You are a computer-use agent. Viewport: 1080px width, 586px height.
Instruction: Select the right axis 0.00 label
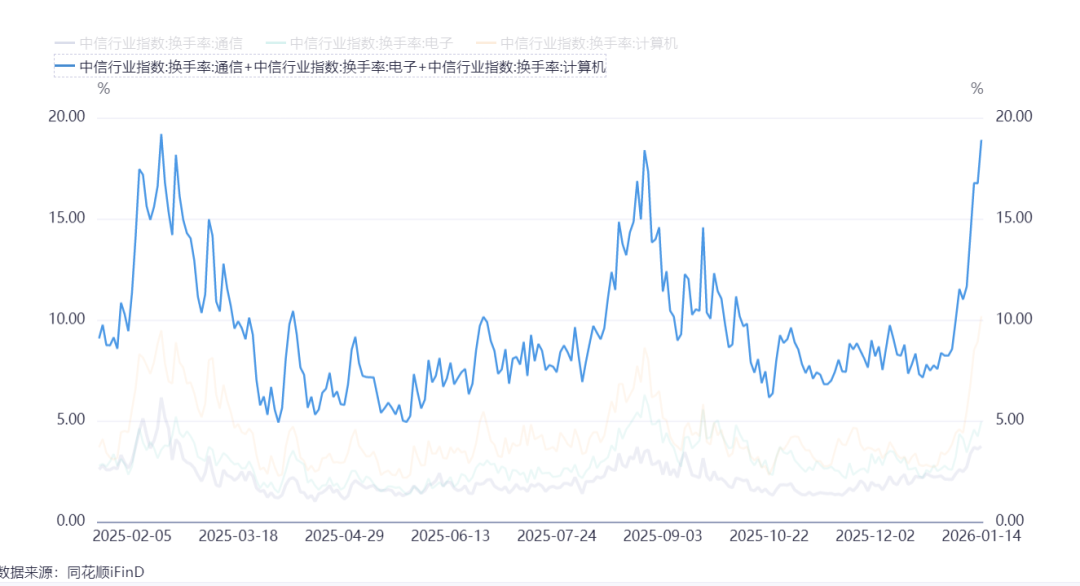point(1010,521)
